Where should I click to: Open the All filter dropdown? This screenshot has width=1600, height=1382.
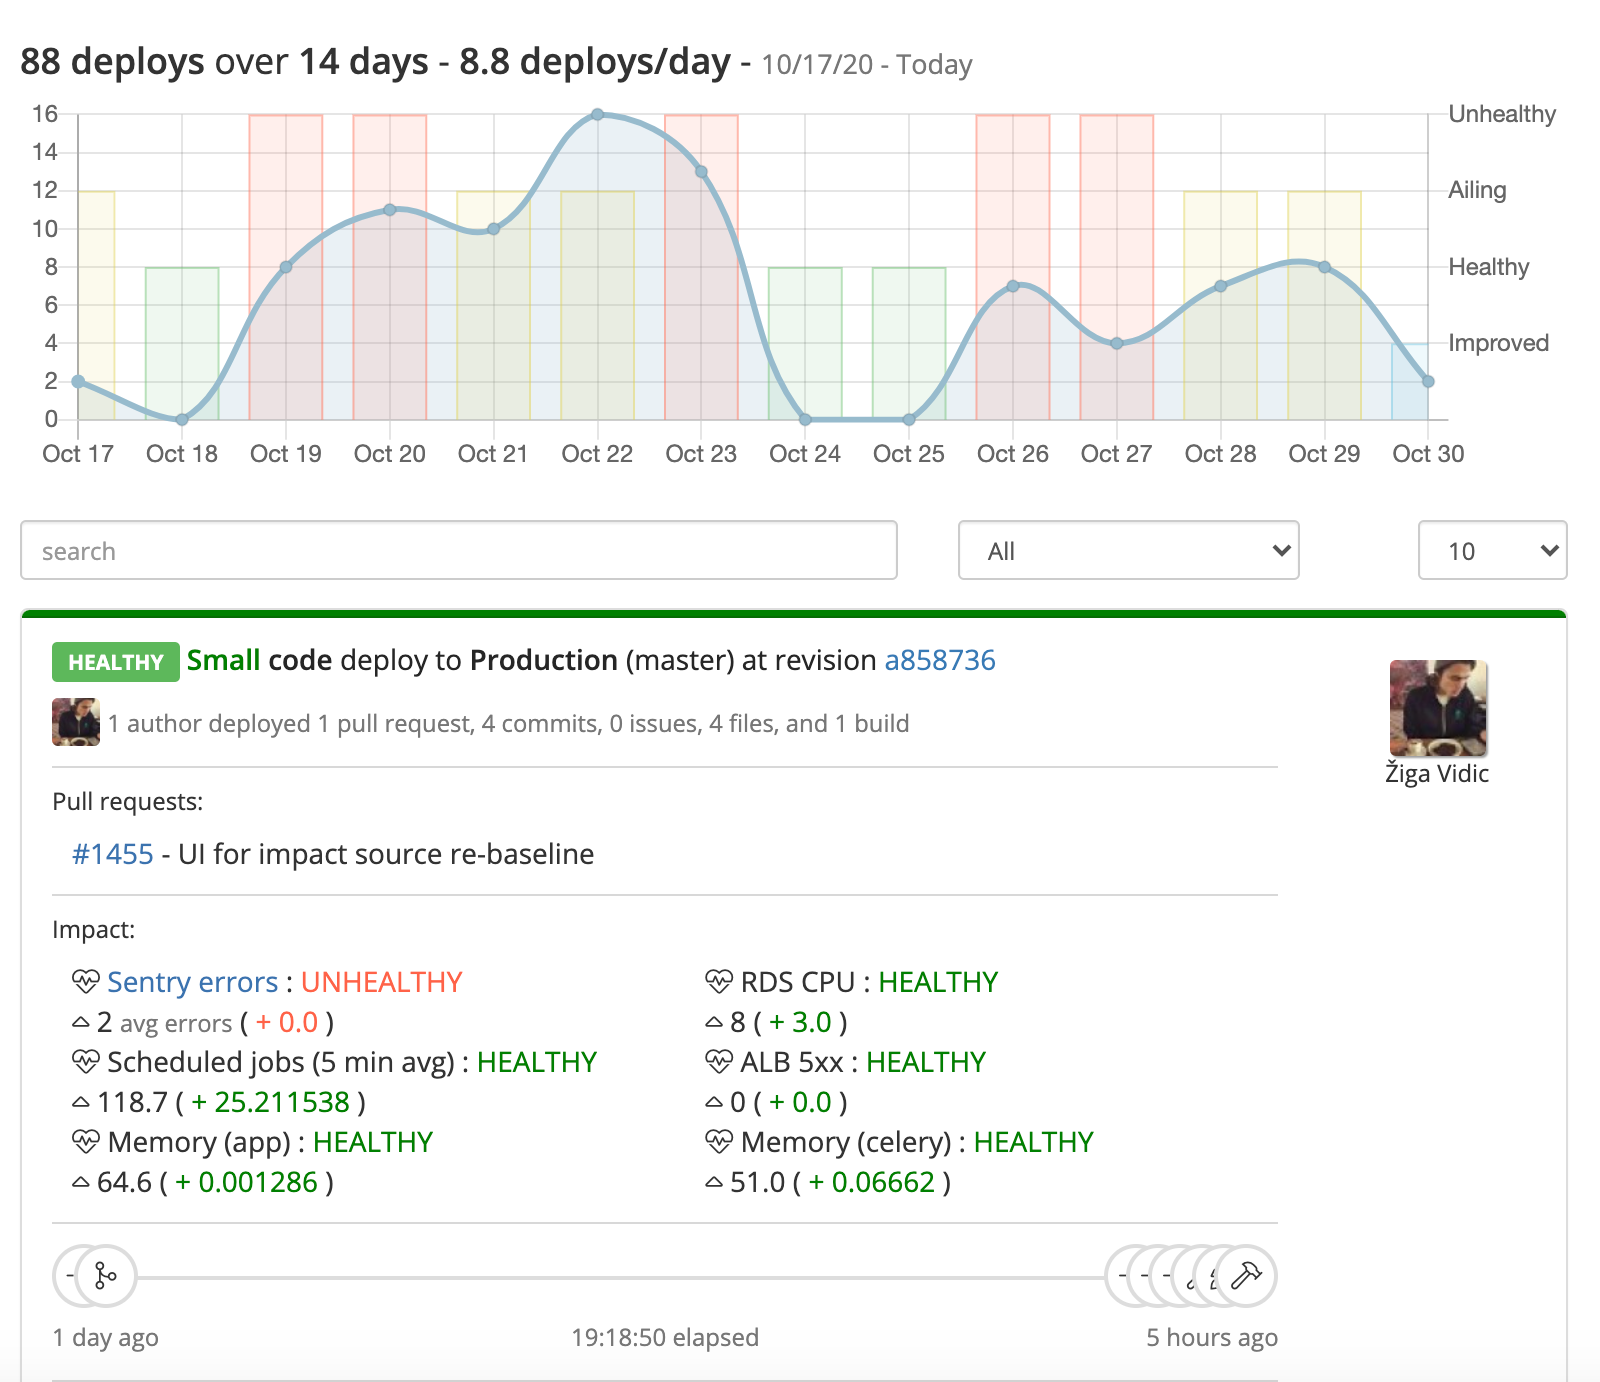[x=1128, y=550]
